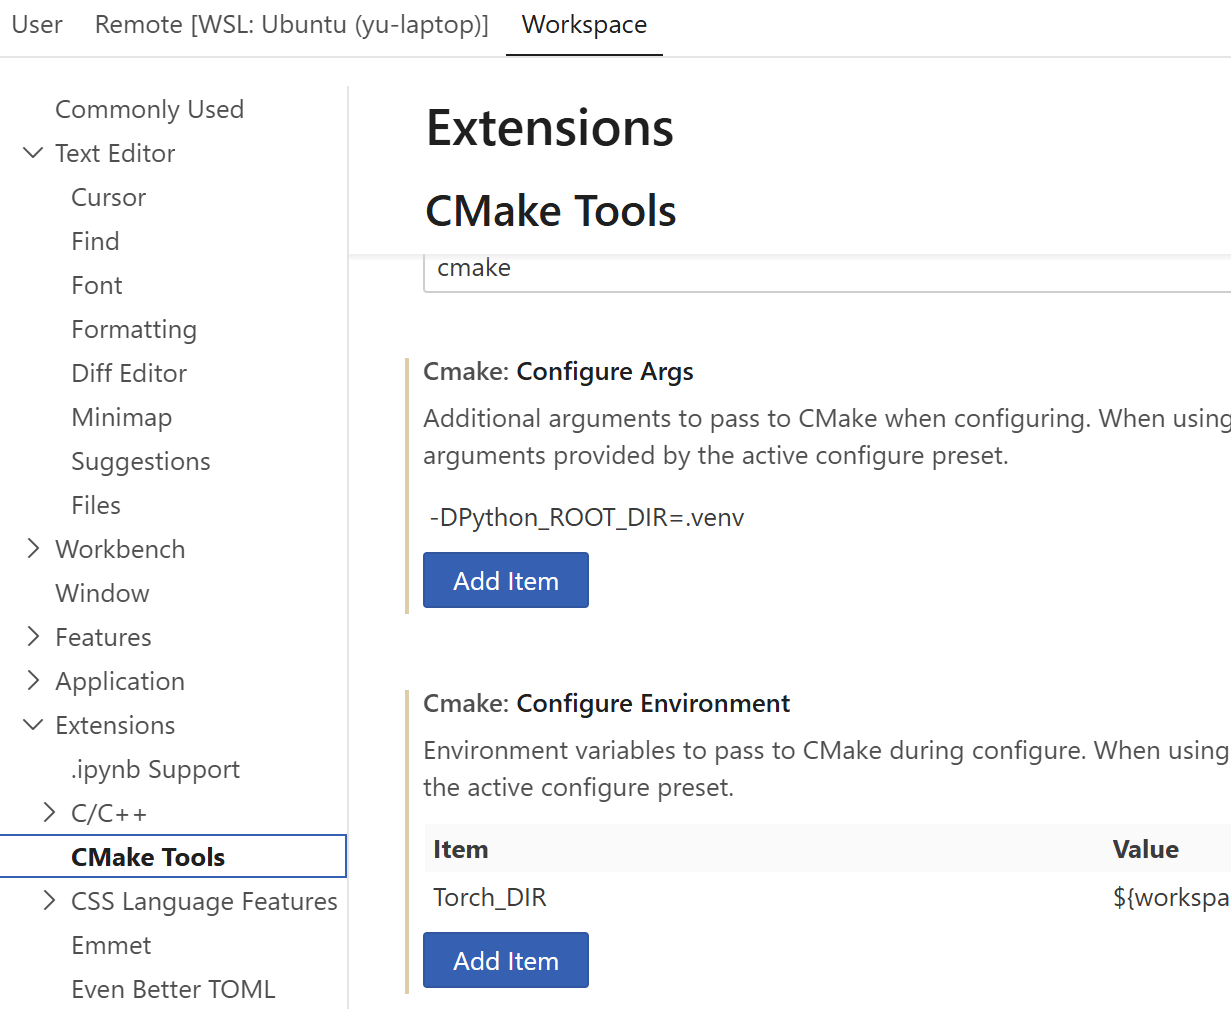Open the Even Better TOML settings
This screenshot has width=1231, height=1009.
[x=173, y=989]
